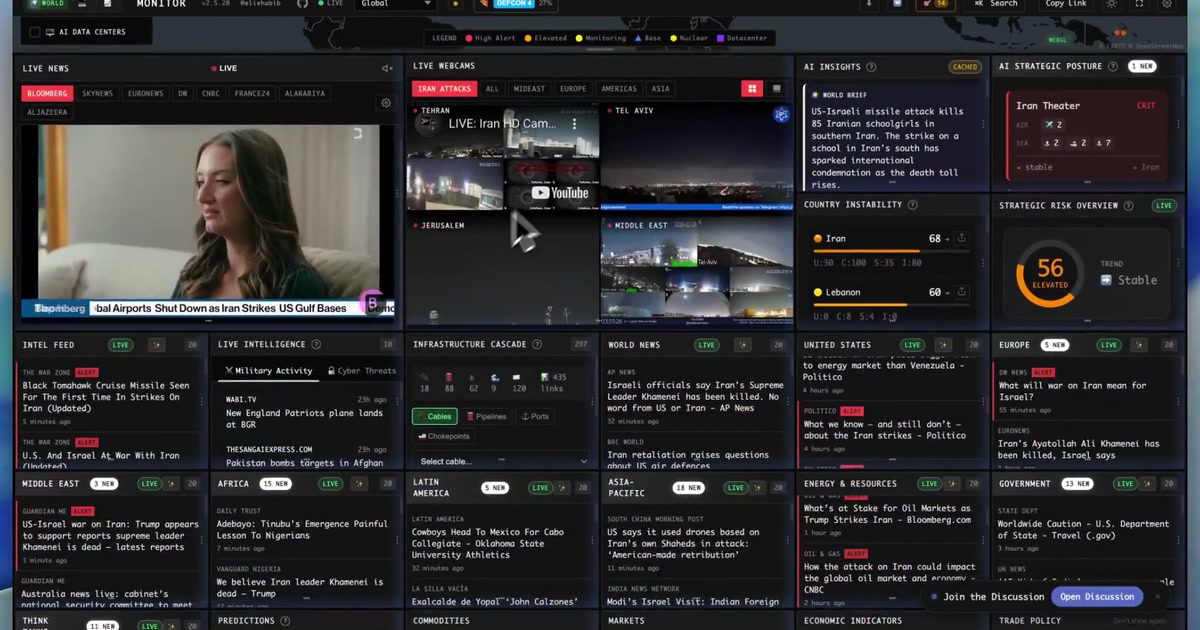Open the AI Insights help icon

(871, 67)
